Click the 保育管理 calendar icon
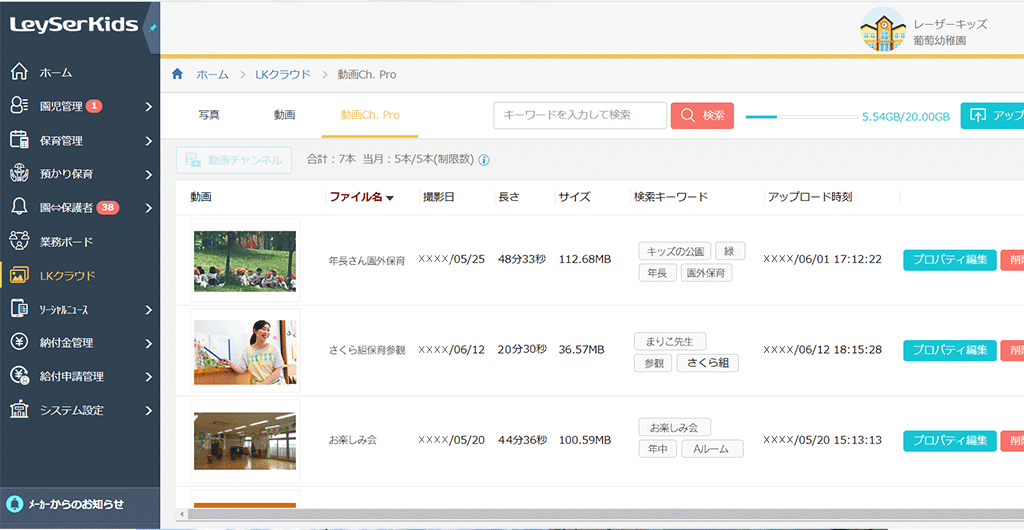This screenshot has width=1024, height=530. click(20, 140)
